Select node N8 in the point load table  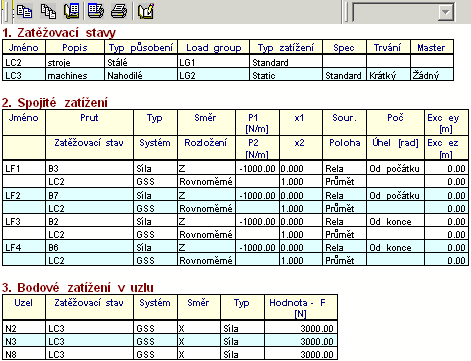(x=24, y=354)
